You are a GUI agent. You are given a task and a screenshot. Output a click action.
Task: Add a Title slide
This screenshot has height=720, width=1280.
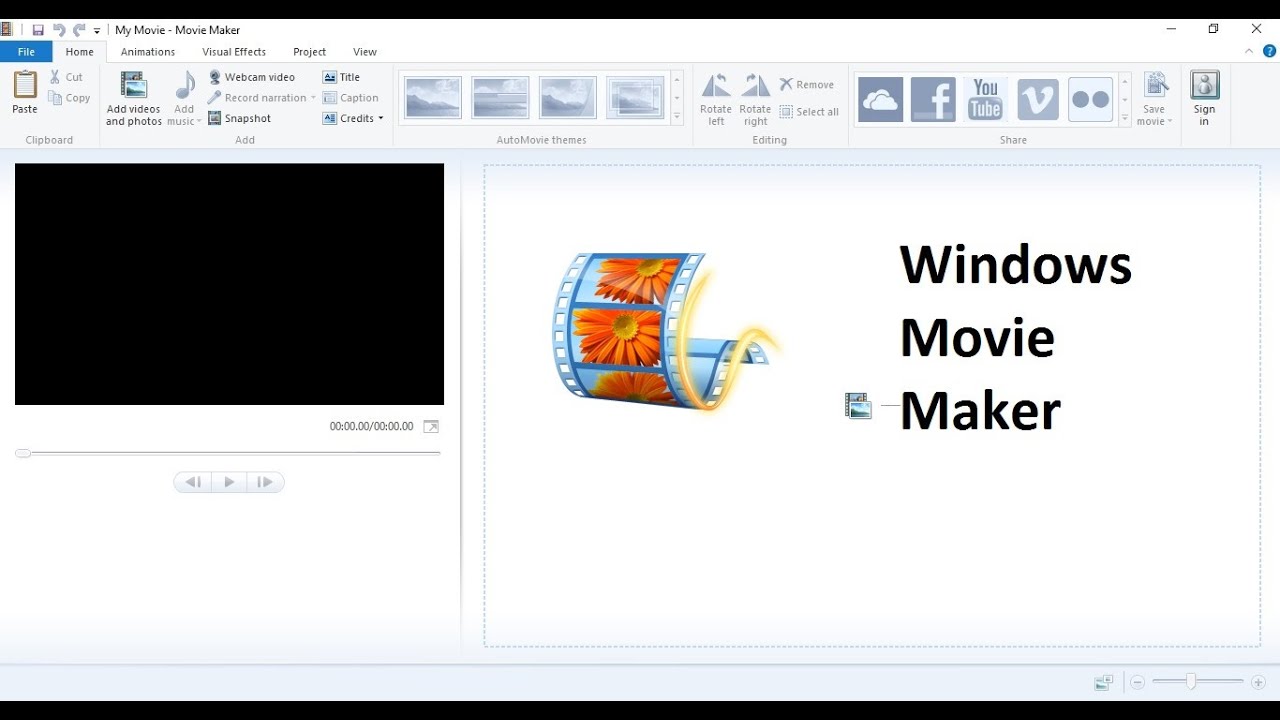[x=342, y=77]
